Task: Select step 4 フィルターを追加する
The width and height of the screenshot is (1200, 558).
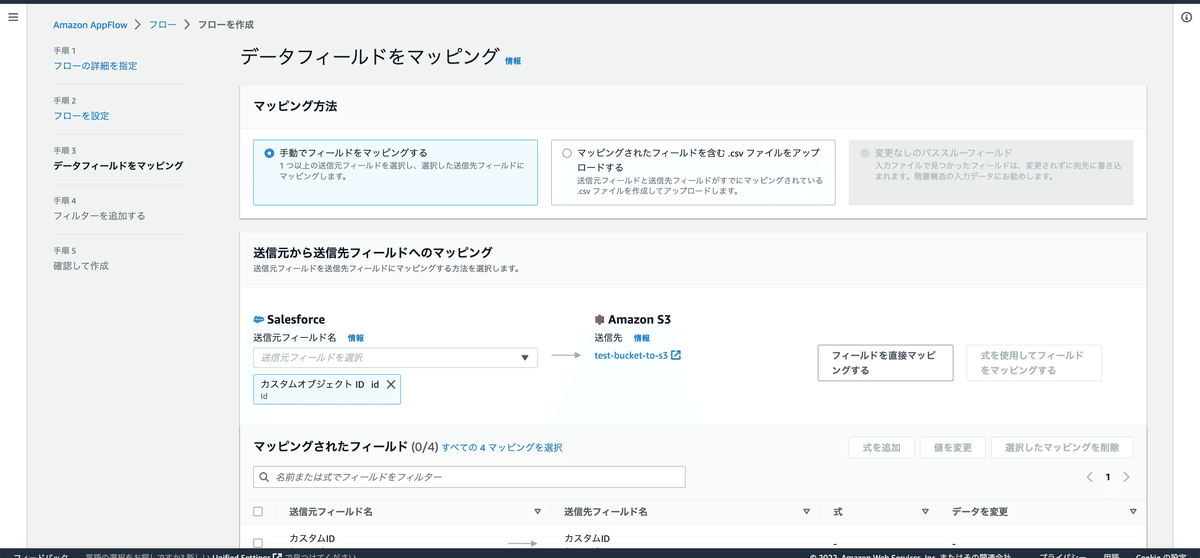Action: [x=99, y=215]
